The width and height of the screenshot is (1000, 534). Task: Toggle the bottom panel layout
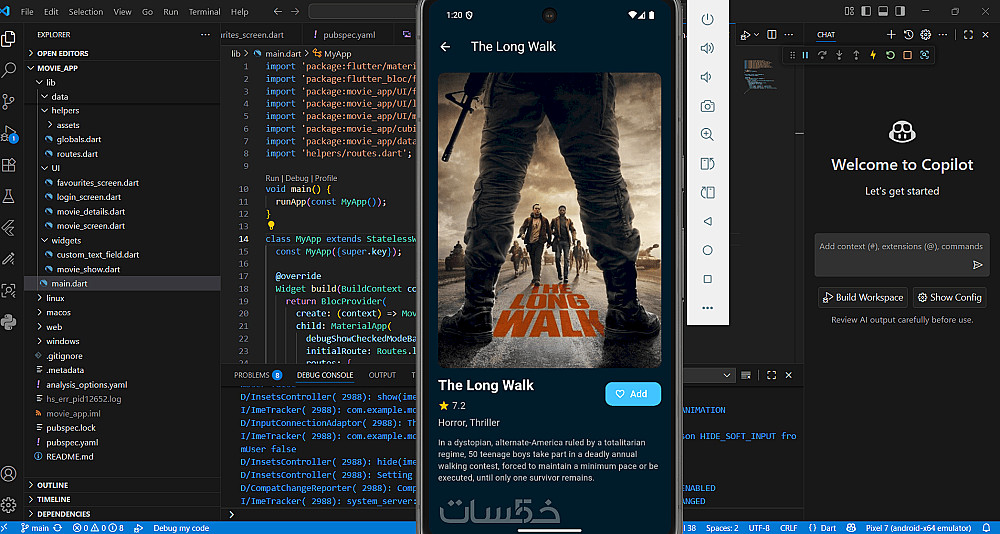point(883,11)
